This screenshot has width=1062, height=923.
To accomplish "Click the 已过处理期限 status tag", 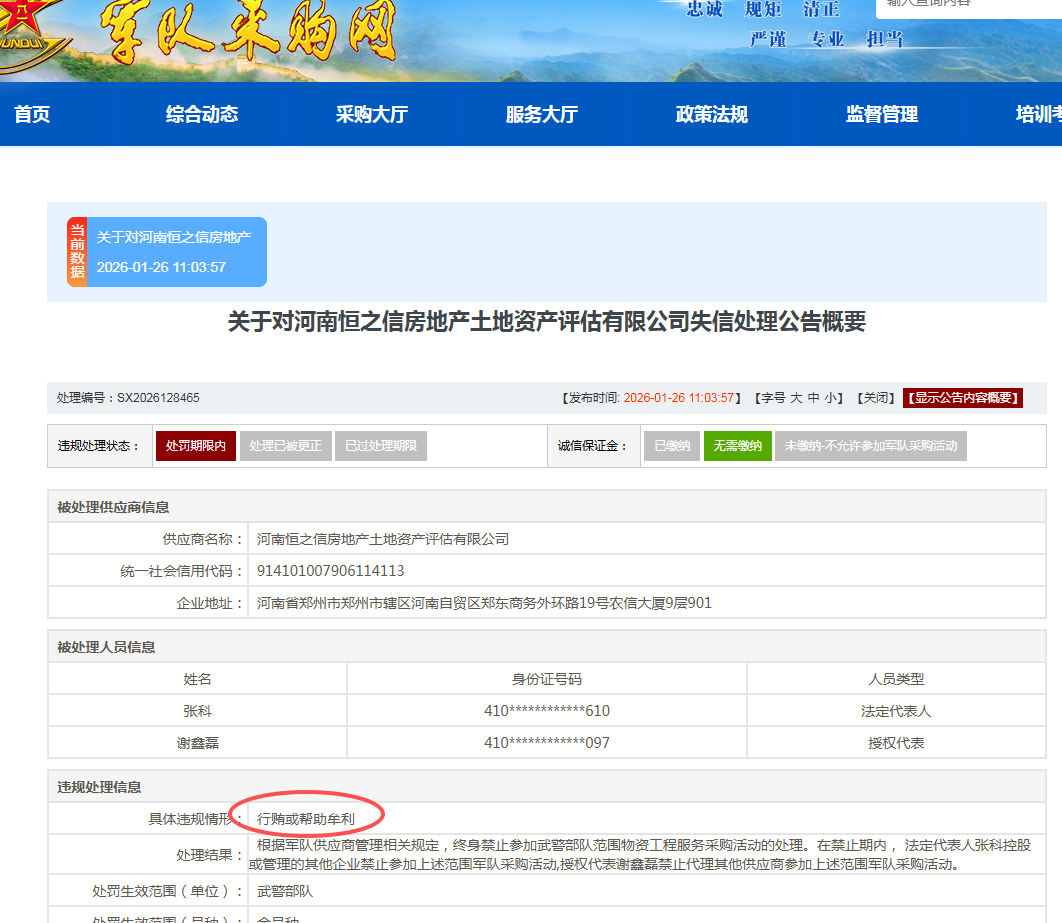I will tap(381, 446).
